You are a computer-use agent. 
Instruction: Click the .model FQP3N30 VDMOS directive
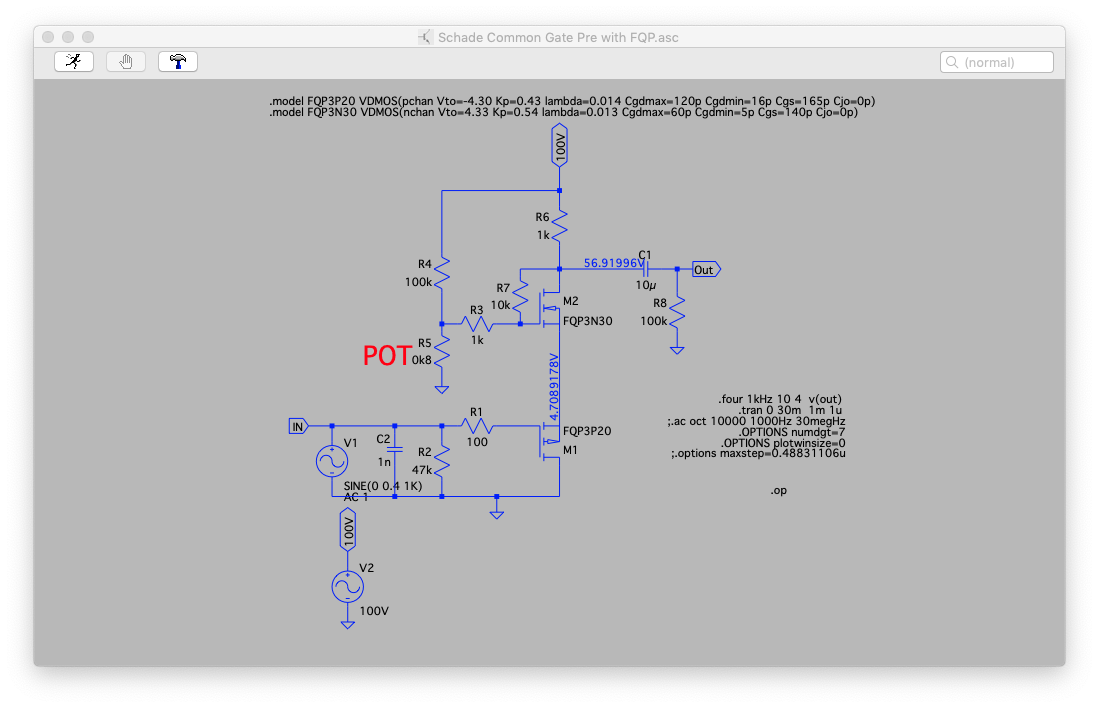(x=564, y=112)
